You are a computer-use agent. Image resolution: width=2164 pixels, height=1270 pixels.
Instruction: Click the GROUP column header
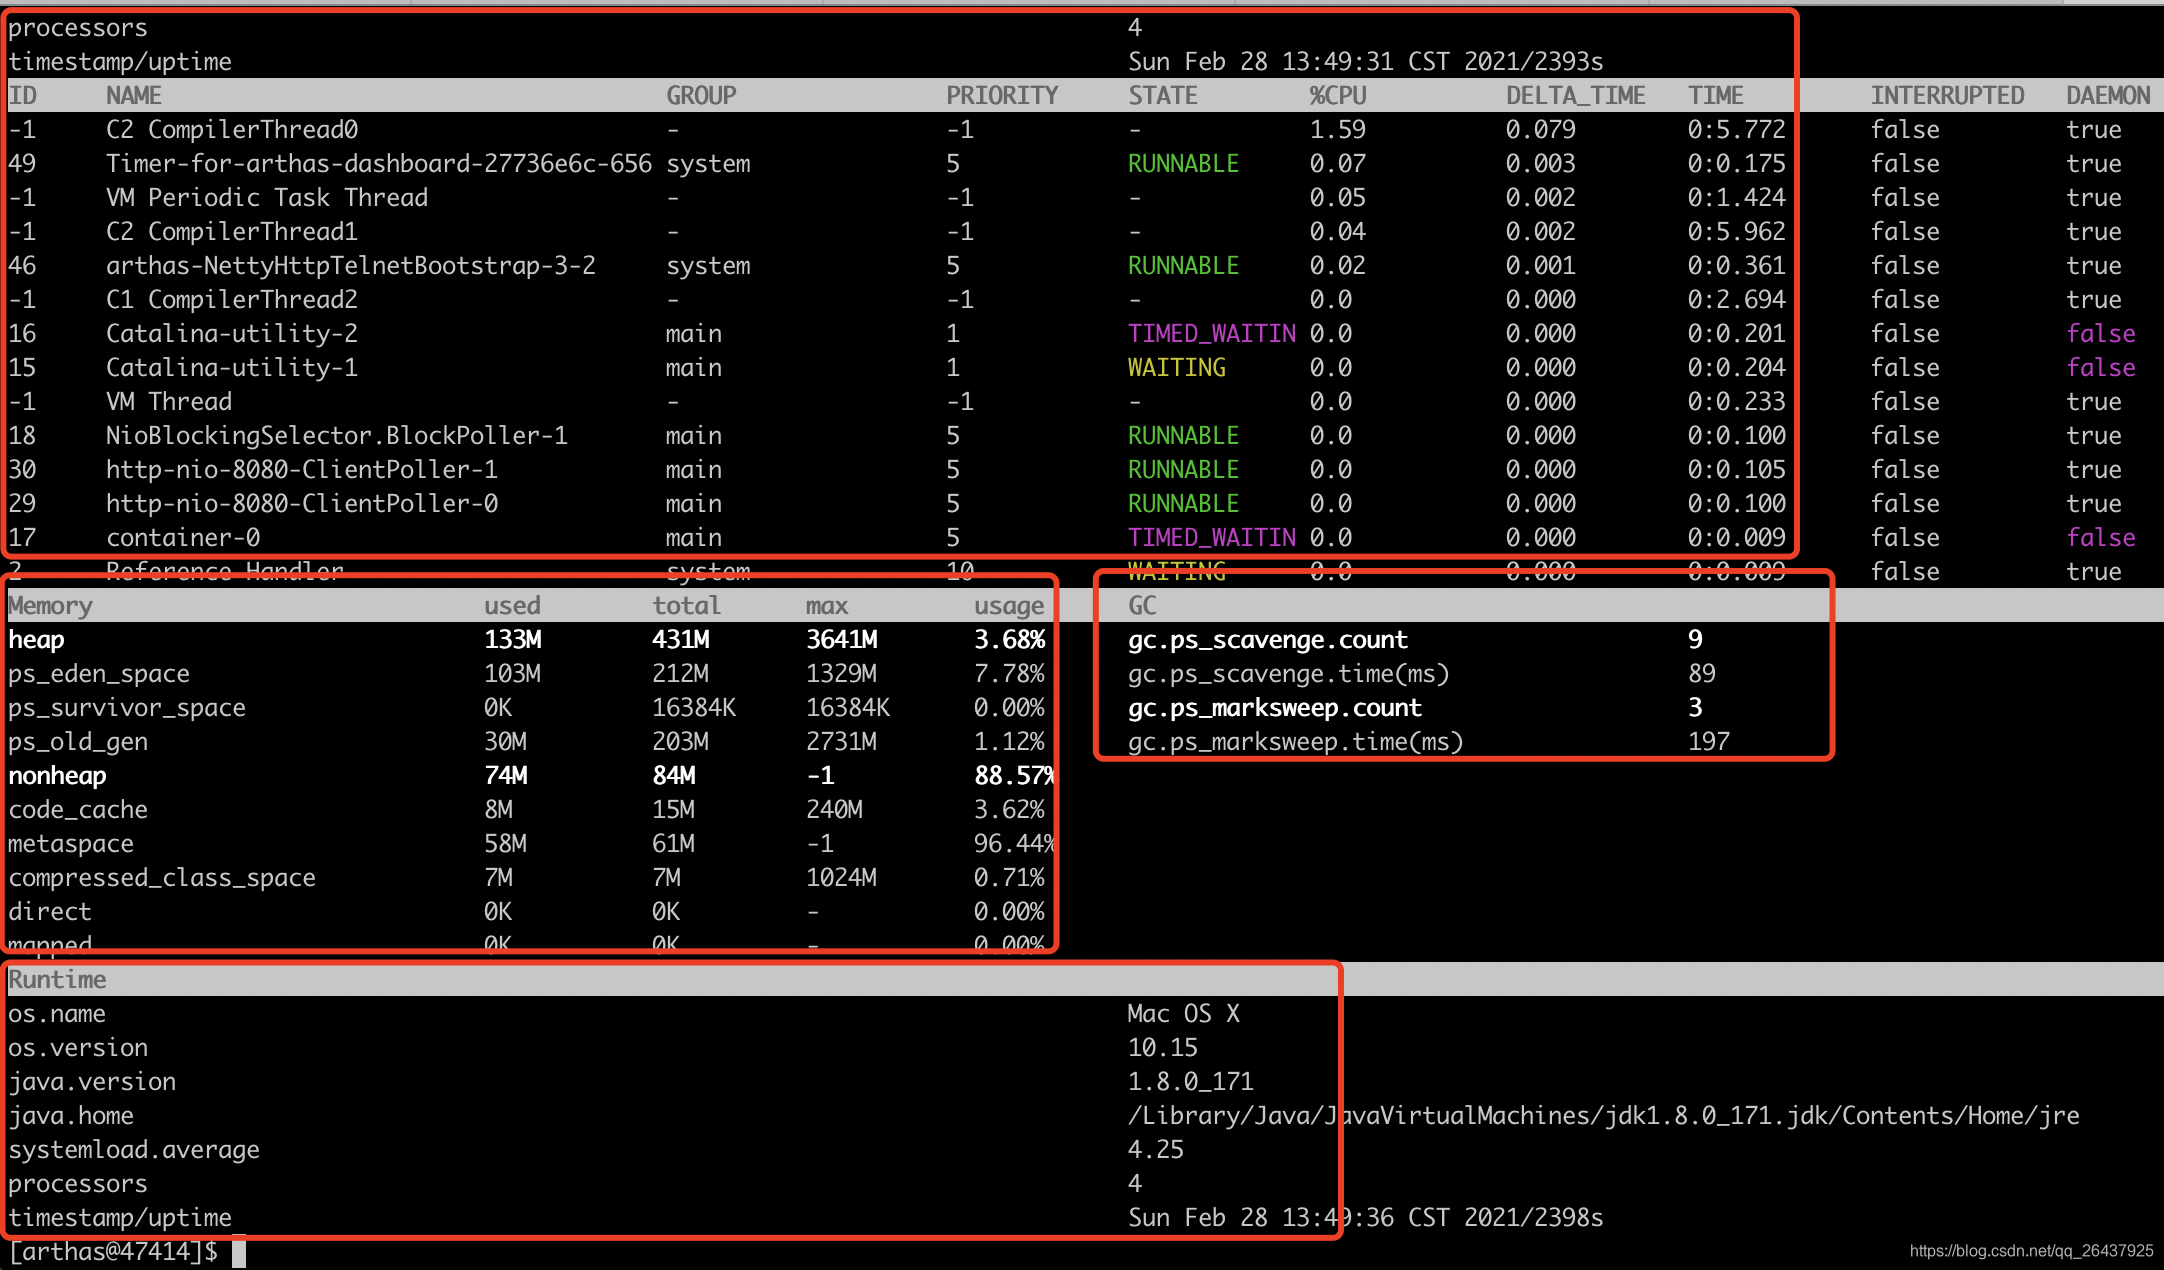701,96
